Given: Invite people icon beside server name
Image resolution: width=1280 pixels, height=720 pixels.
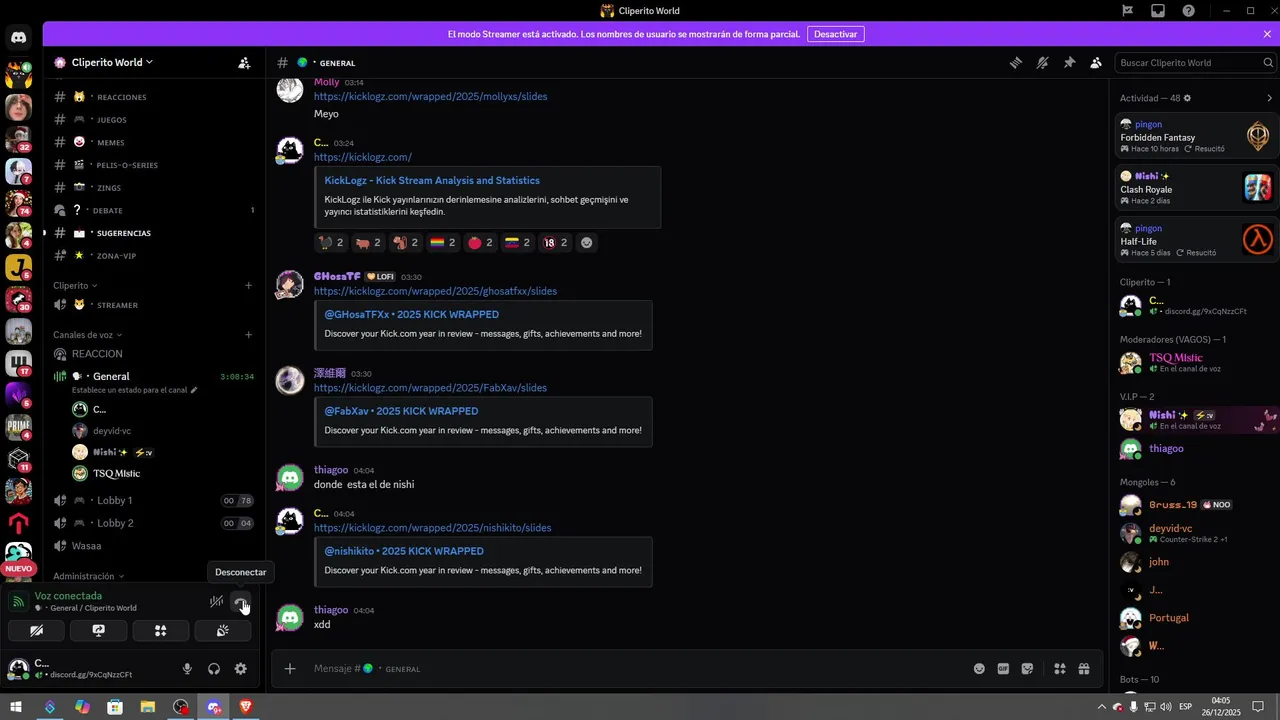Looking at the screenshot, I should (244, 62).
